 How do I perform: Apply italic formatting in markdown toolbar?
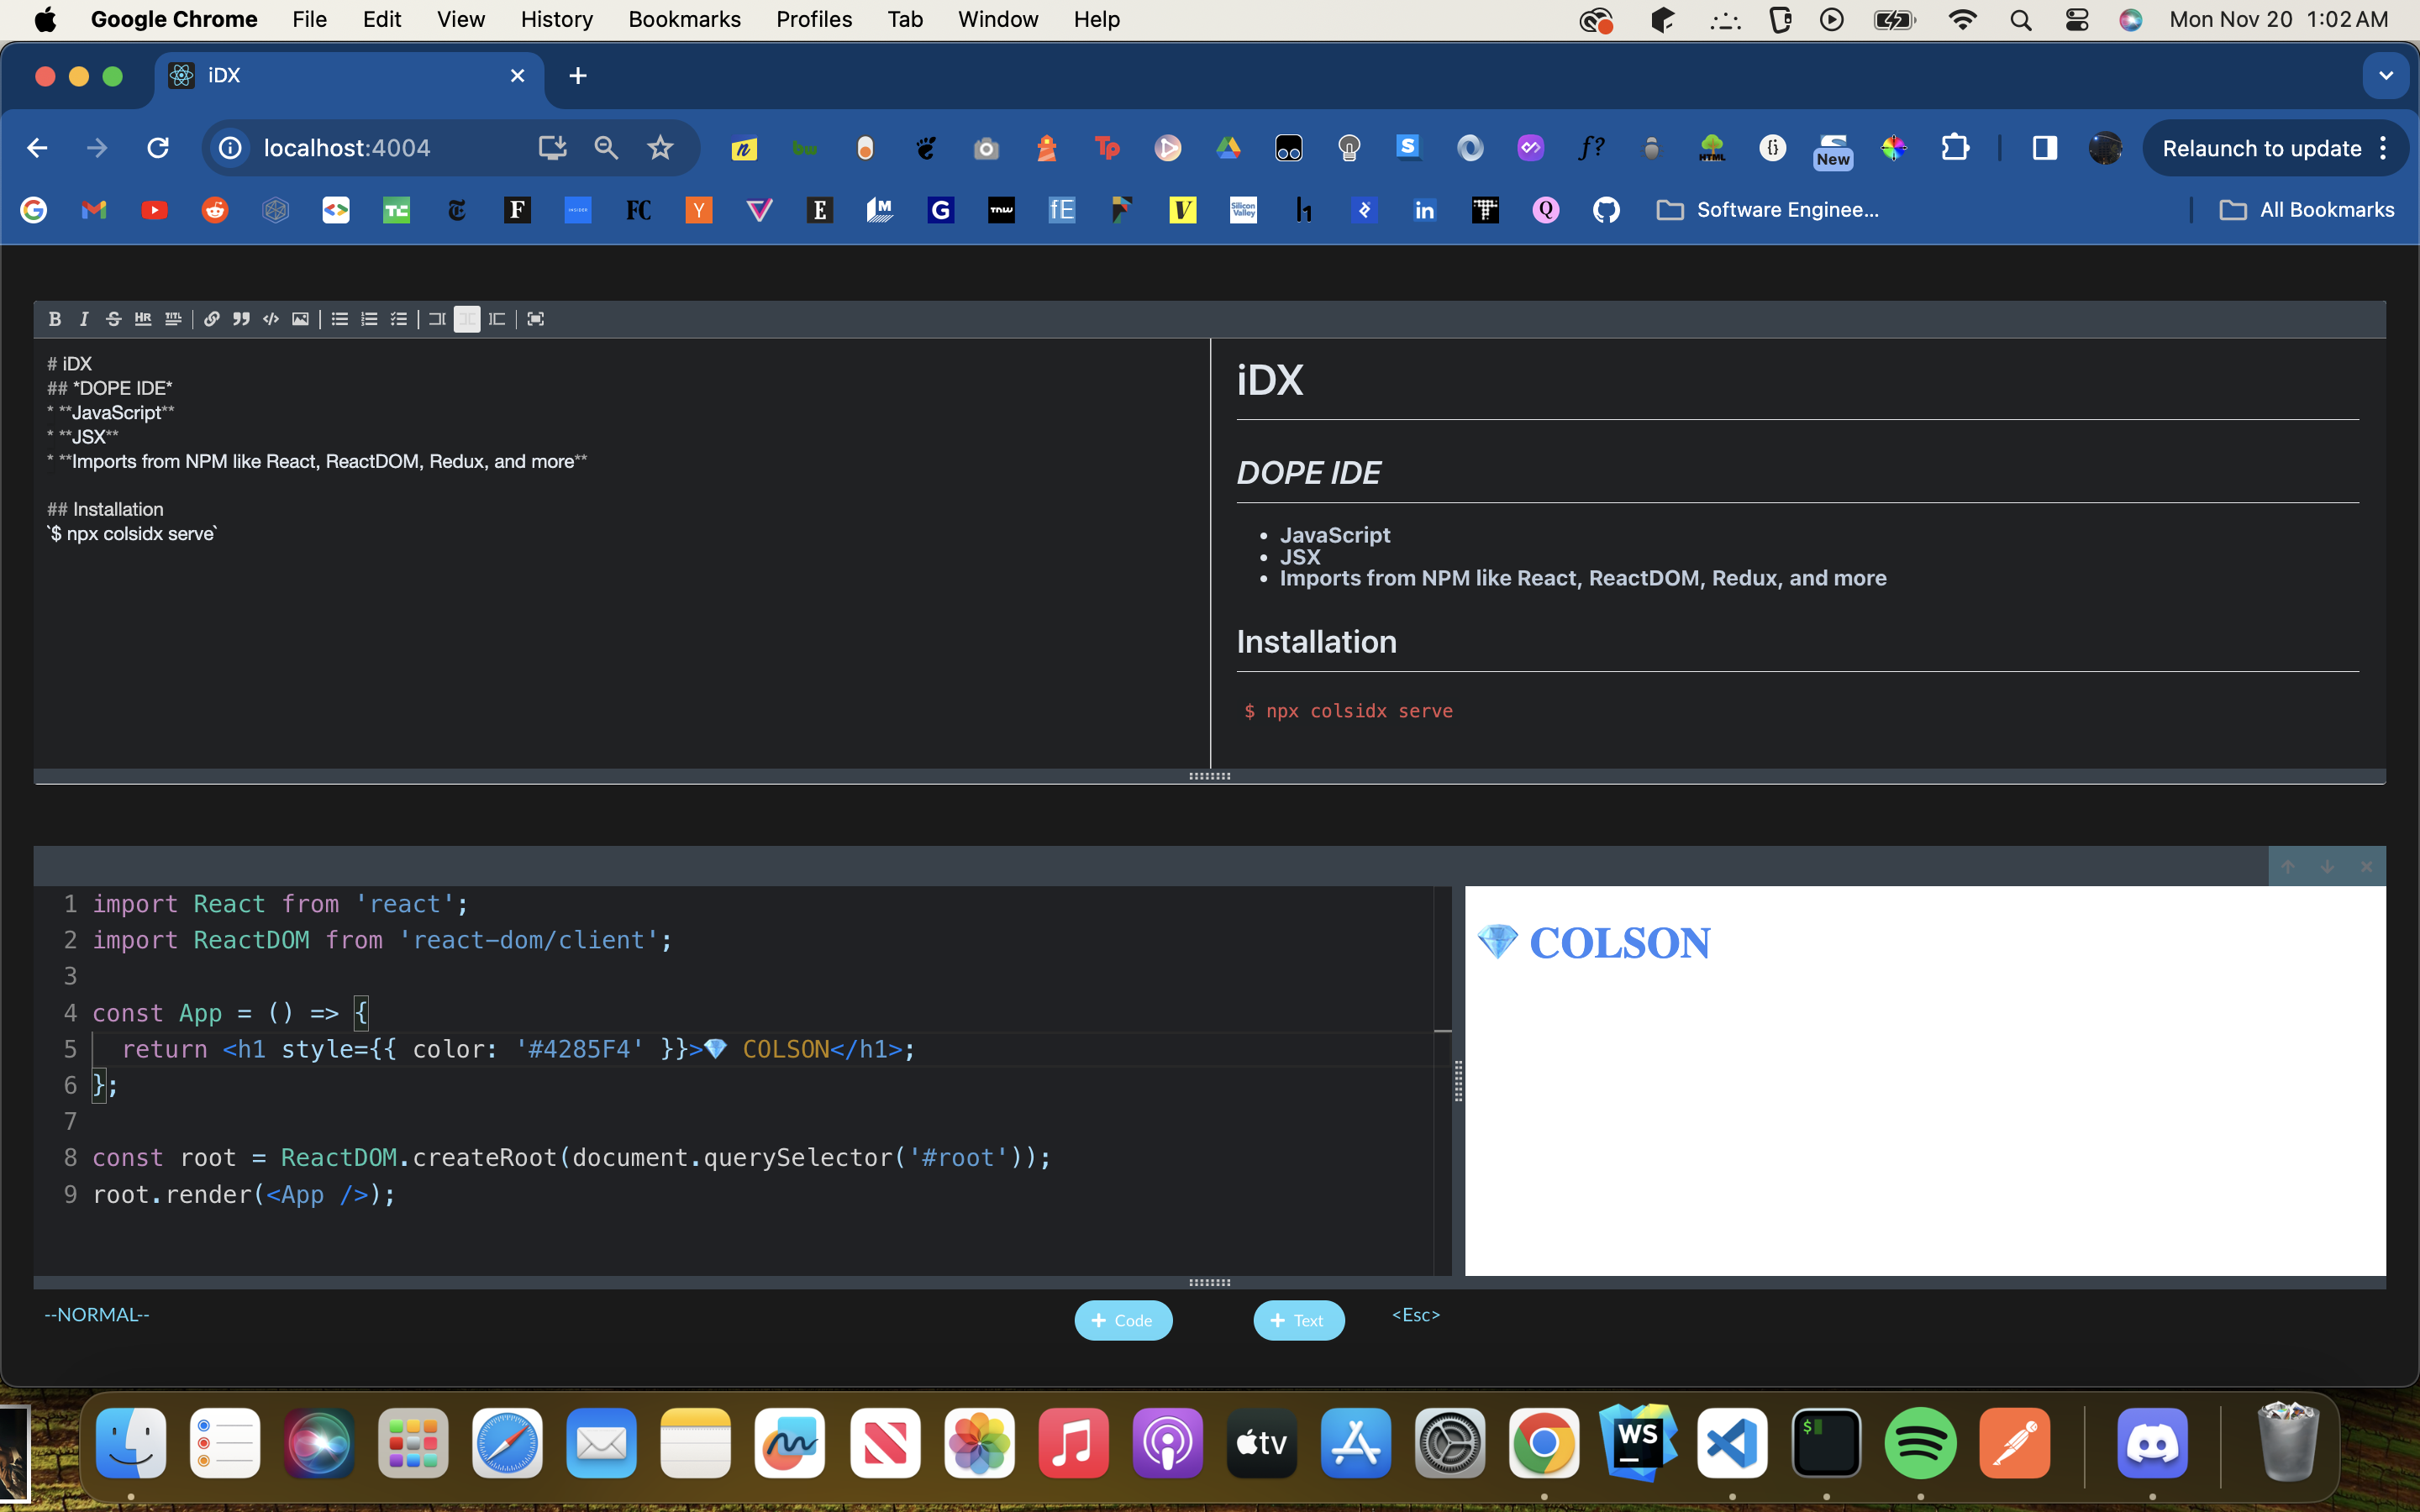coord(84,319)
